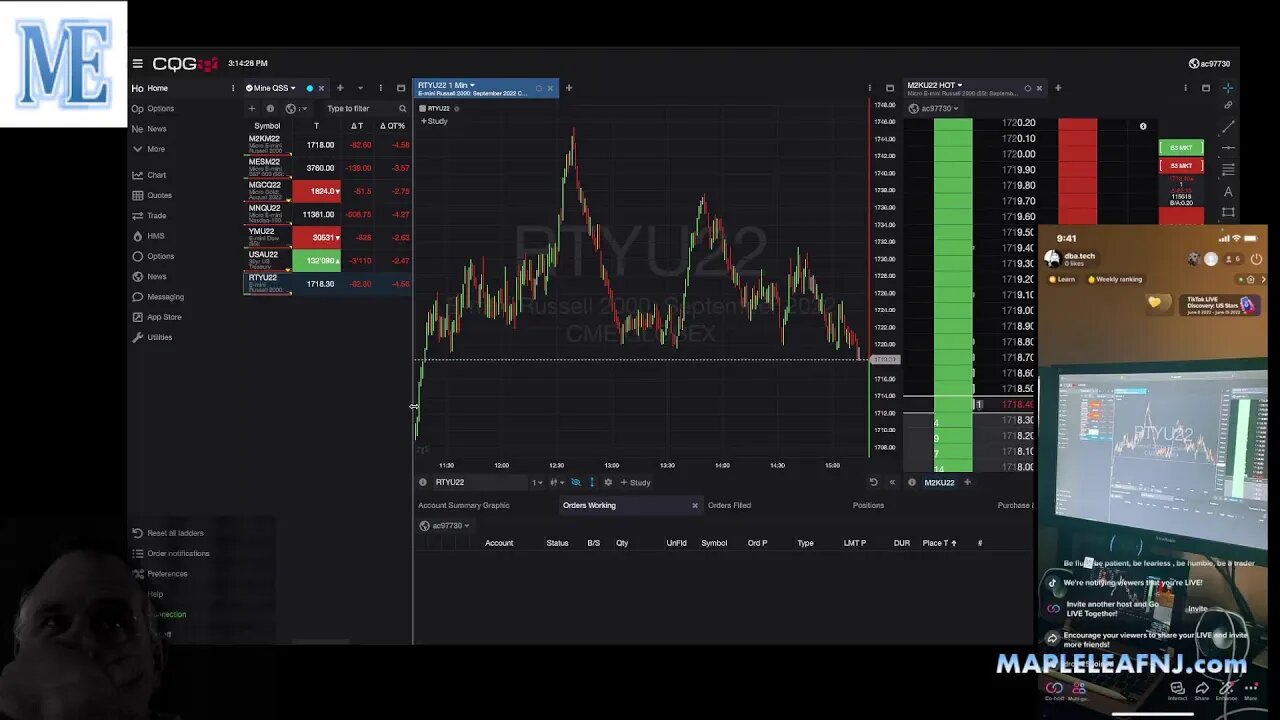Open the RTYU22 1 Min dropdown arrow

[x=472, y=85]
